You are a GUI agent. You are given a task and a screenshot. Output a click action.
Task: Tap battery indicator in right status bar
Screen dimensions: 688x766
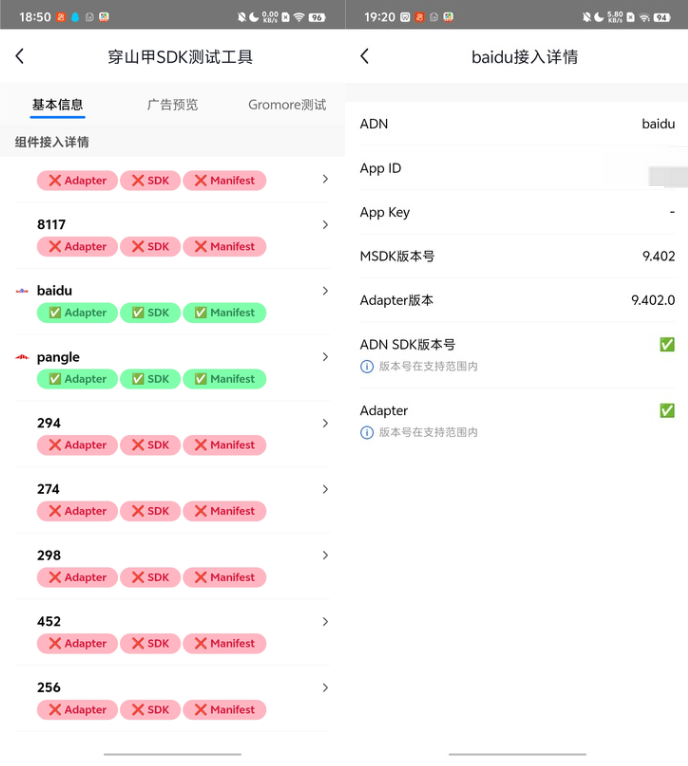coord(661,17)
